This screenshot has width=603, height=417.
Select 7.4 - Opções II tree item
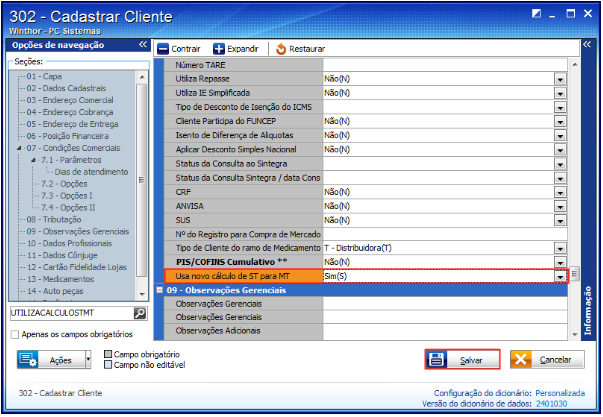point(68,208)
